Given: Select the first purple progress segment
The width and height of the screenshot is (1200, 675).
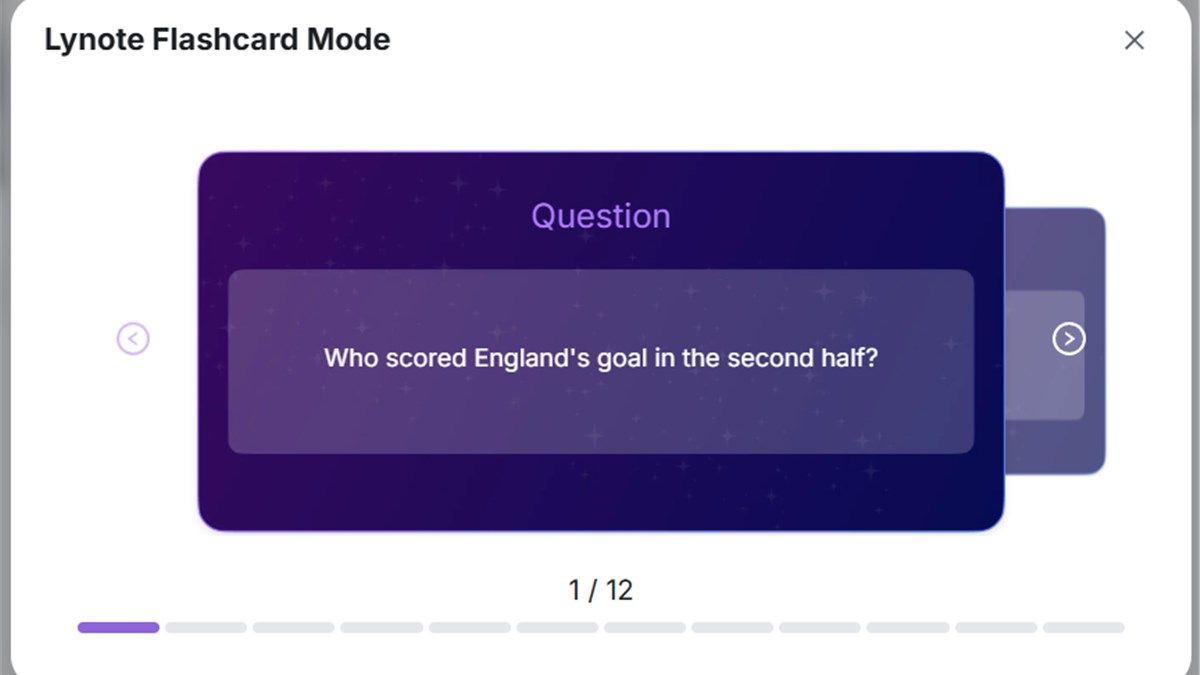Looking at the screenshot, I should point(118,628).
